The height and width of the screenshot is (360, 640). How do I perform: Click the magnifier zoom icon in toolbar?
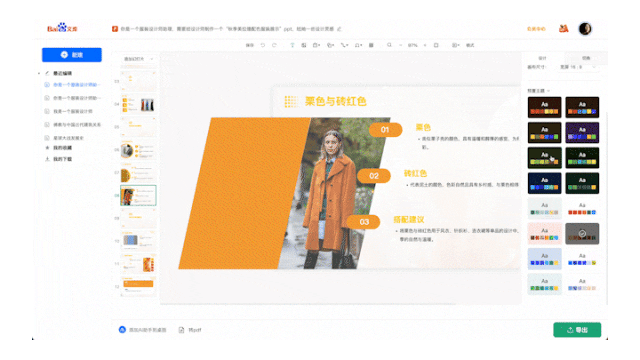click(389, 45)
